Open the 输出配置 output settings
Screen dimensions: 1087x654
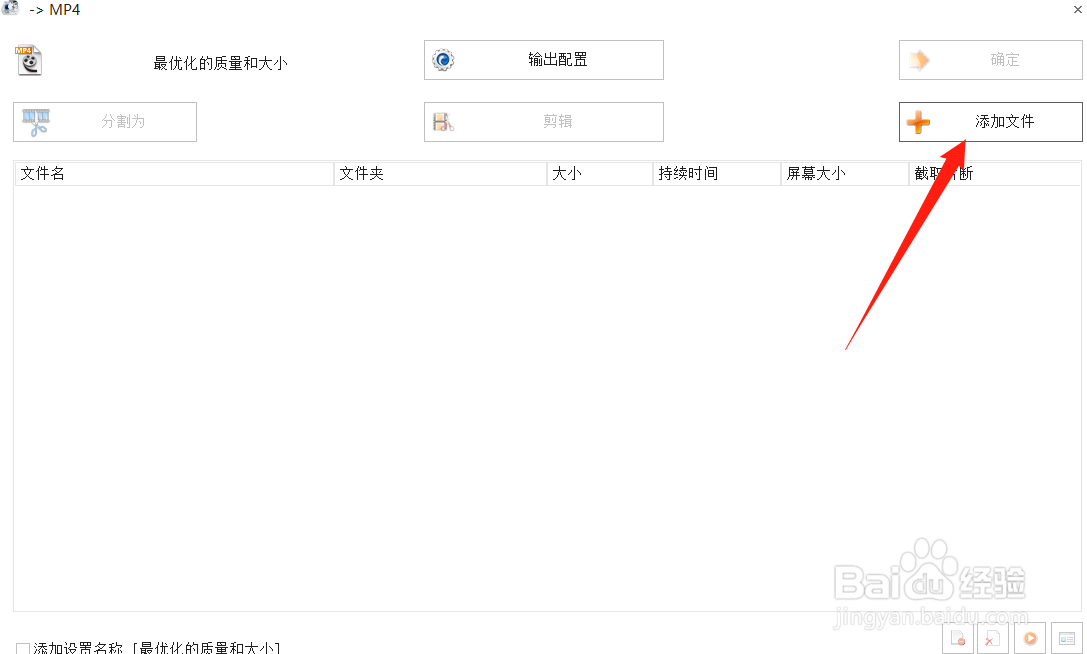pos(543,59)
